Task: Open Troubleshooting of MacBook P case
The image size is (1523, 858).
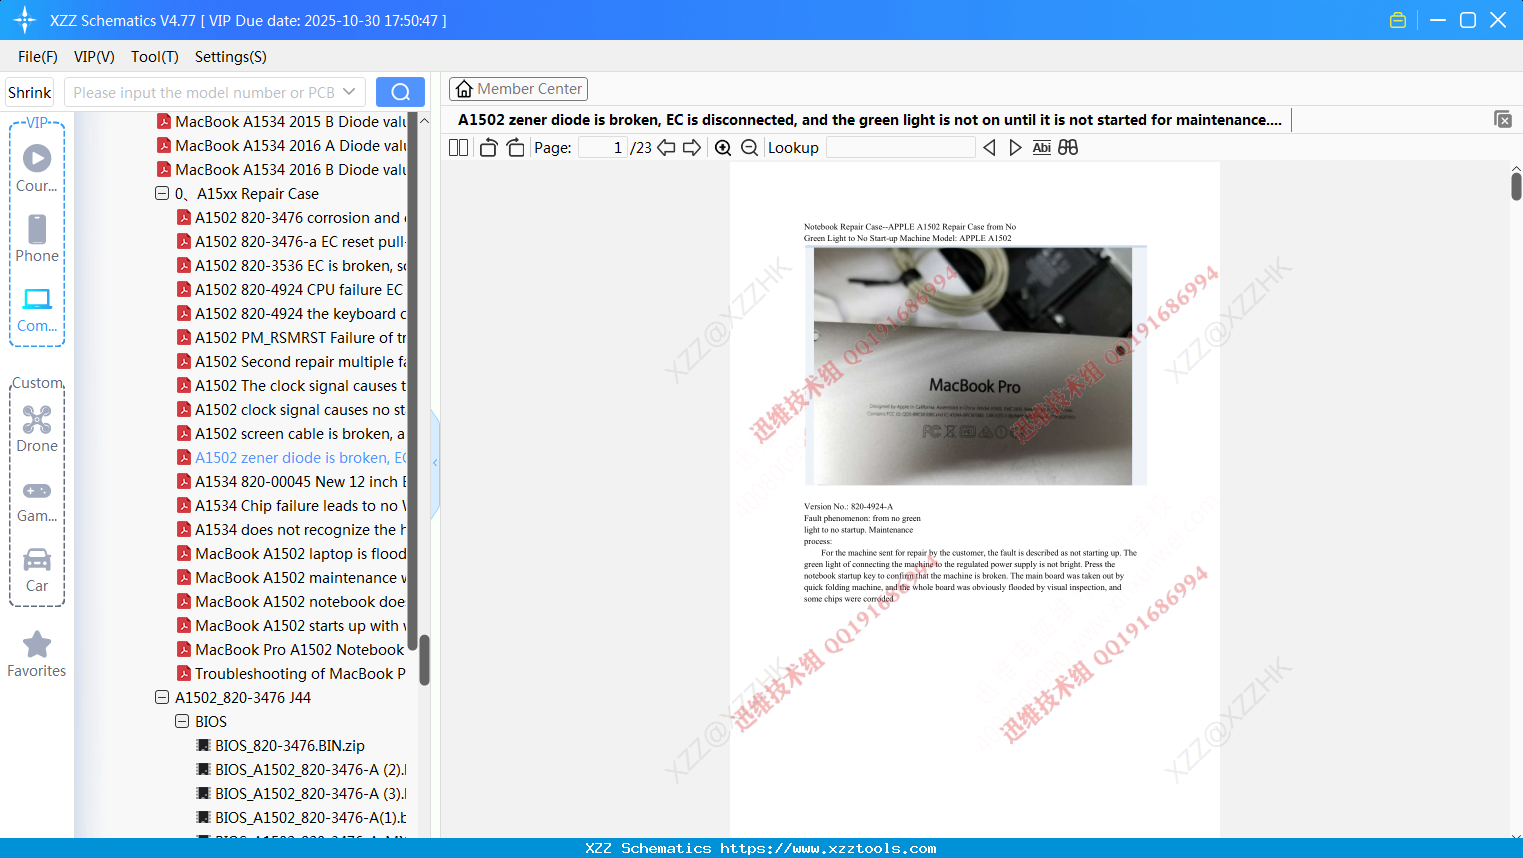Action: pyautogui.click(x=291, y=674)
